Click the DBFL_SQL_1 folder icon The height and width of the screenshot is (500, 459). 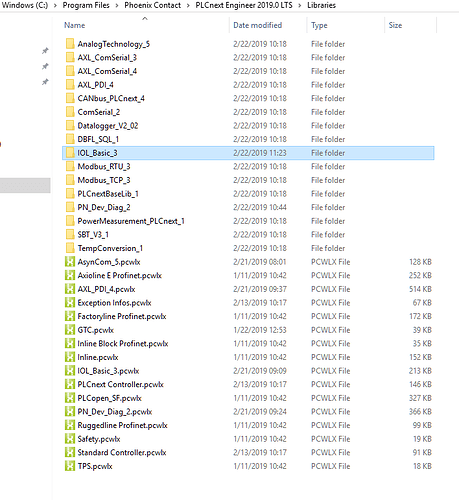[x=70, y=139]
